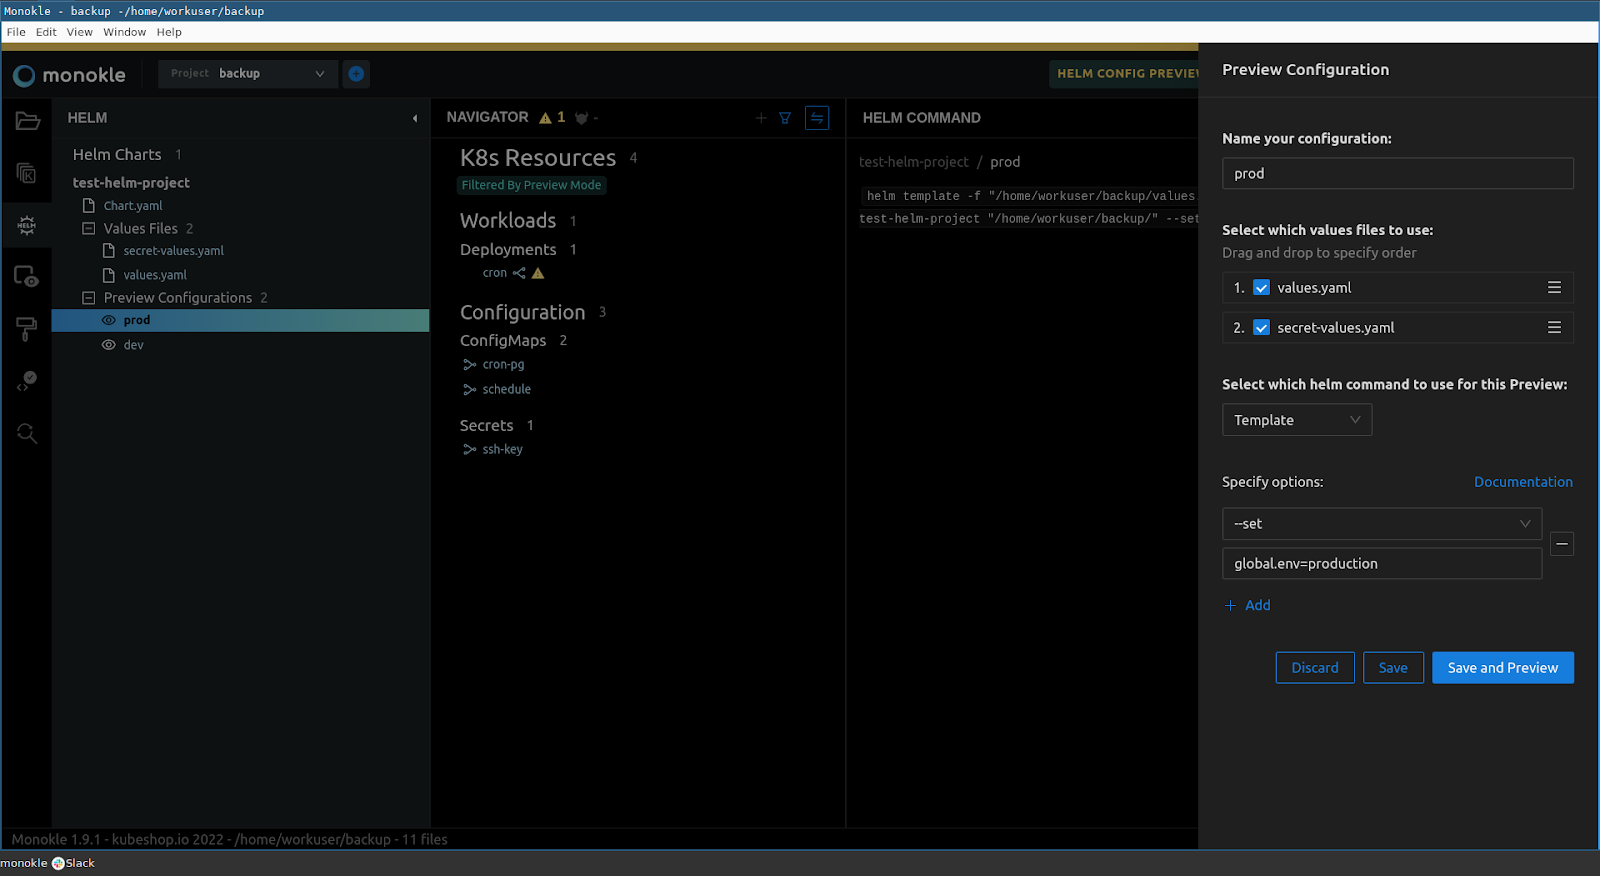Viewport: 1600px width, 876px height.
Task: Open the --set option dropdown
Action: pyautogui.click(x=1381, y=524)
